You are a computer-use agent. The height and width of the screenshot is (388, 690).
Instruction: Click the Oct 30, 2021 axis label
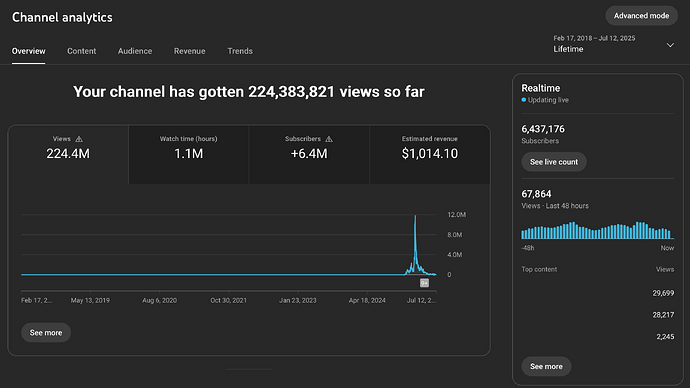point(228,300)
